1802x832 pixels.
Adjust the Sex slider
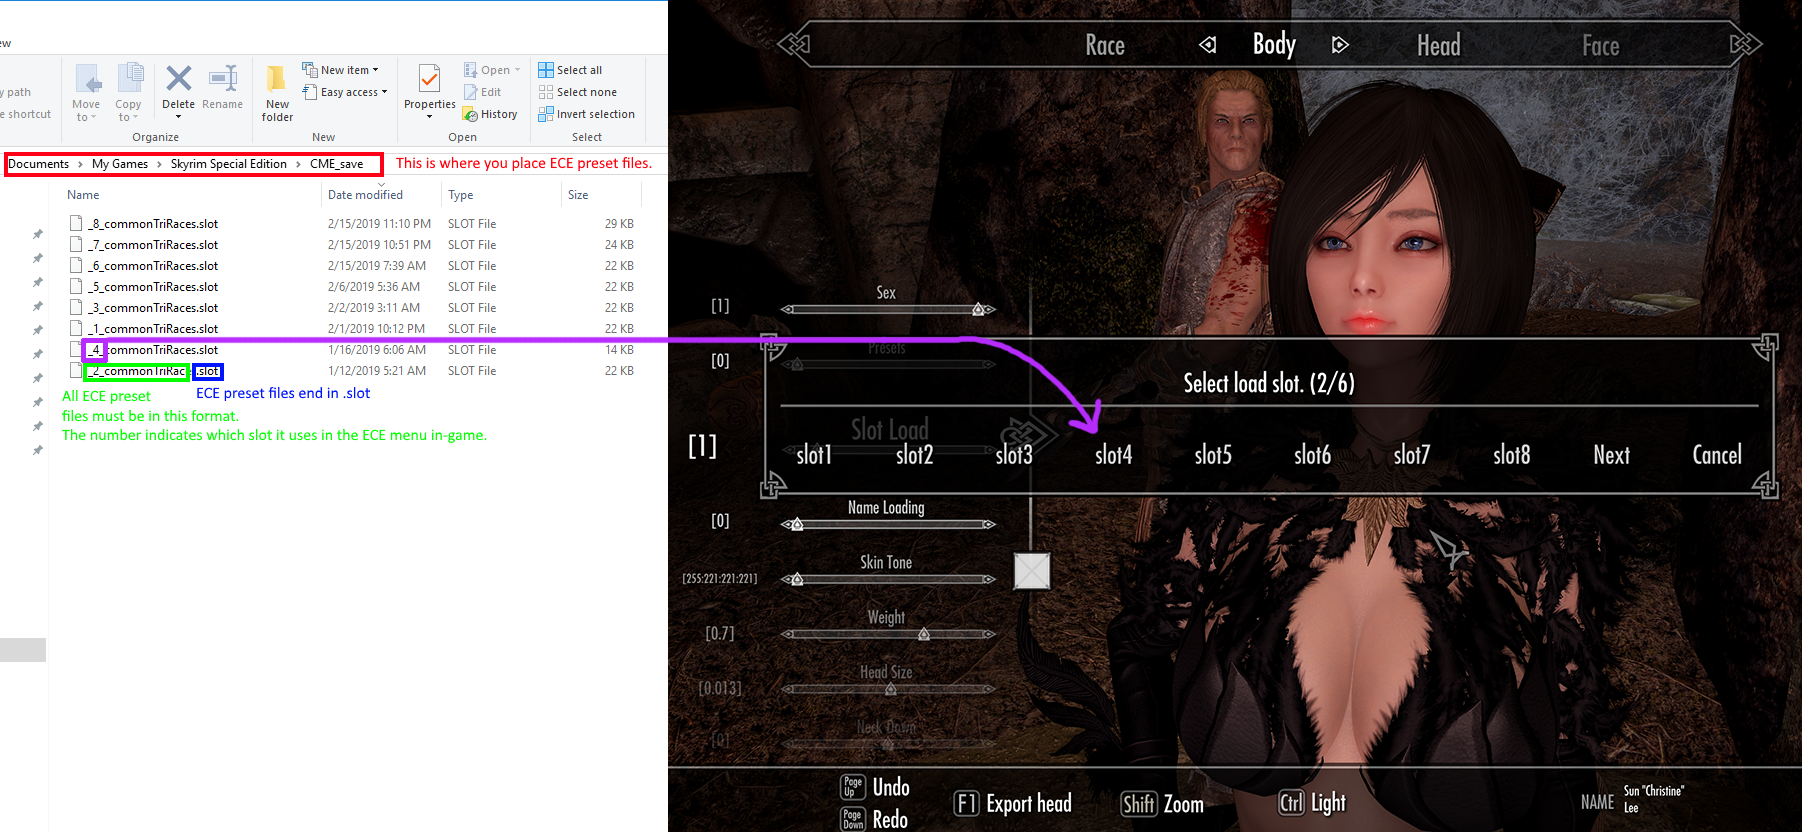tap(888, 309)
